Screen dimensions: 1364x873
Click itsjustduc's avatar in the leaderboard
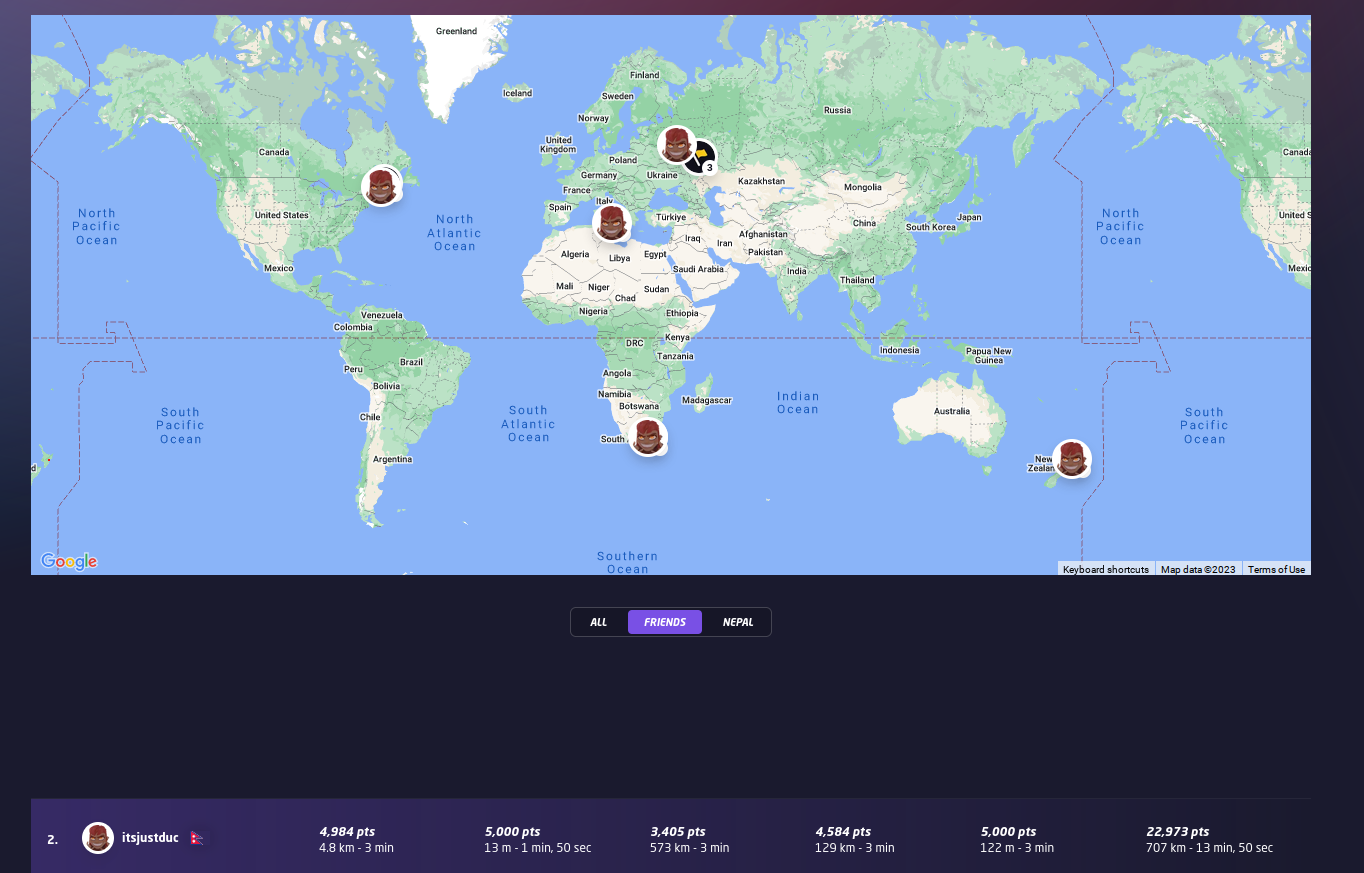click(x=97, y=838)
